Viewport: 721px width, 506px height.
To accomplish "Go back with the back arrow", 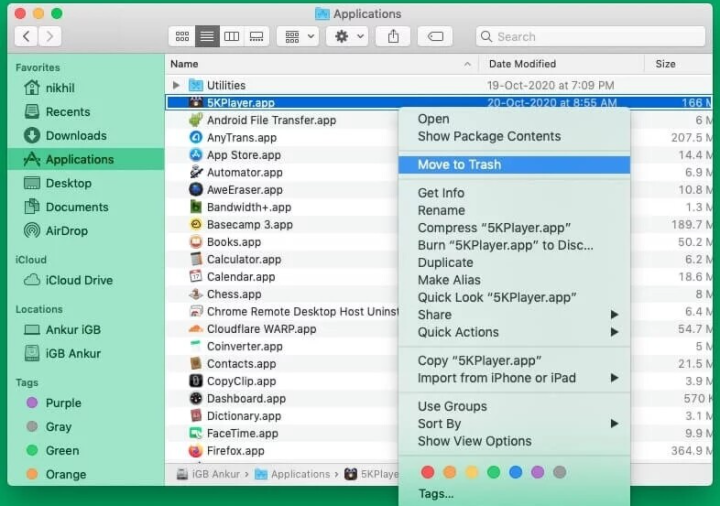I will [x=27, y=36].
